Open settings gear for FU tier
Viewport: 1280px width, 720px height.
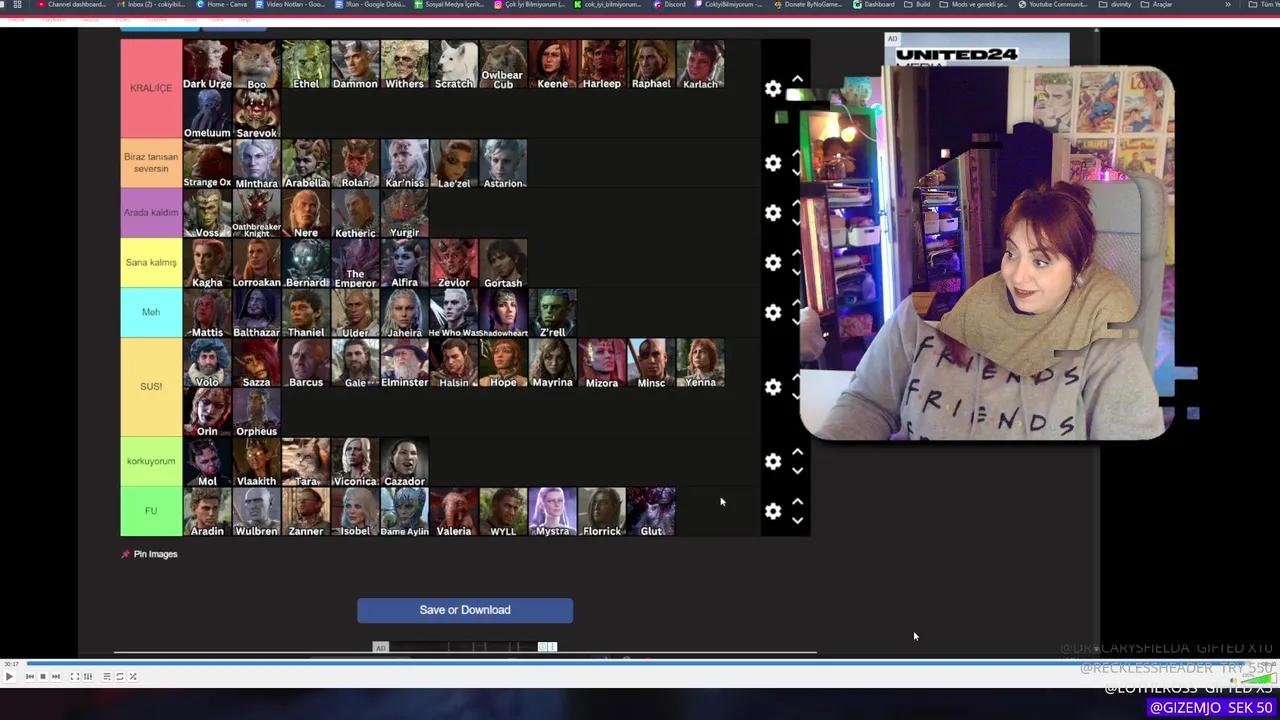[x=773, y=512]
